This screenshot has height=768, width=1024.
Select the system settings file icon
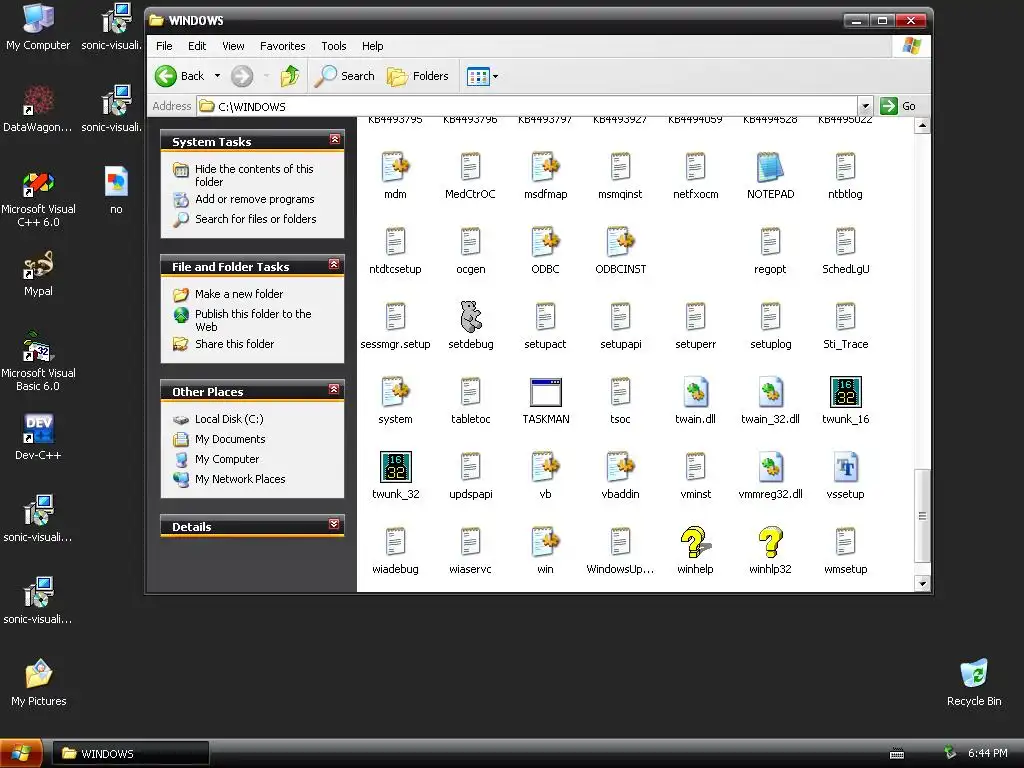click(395, 392)
